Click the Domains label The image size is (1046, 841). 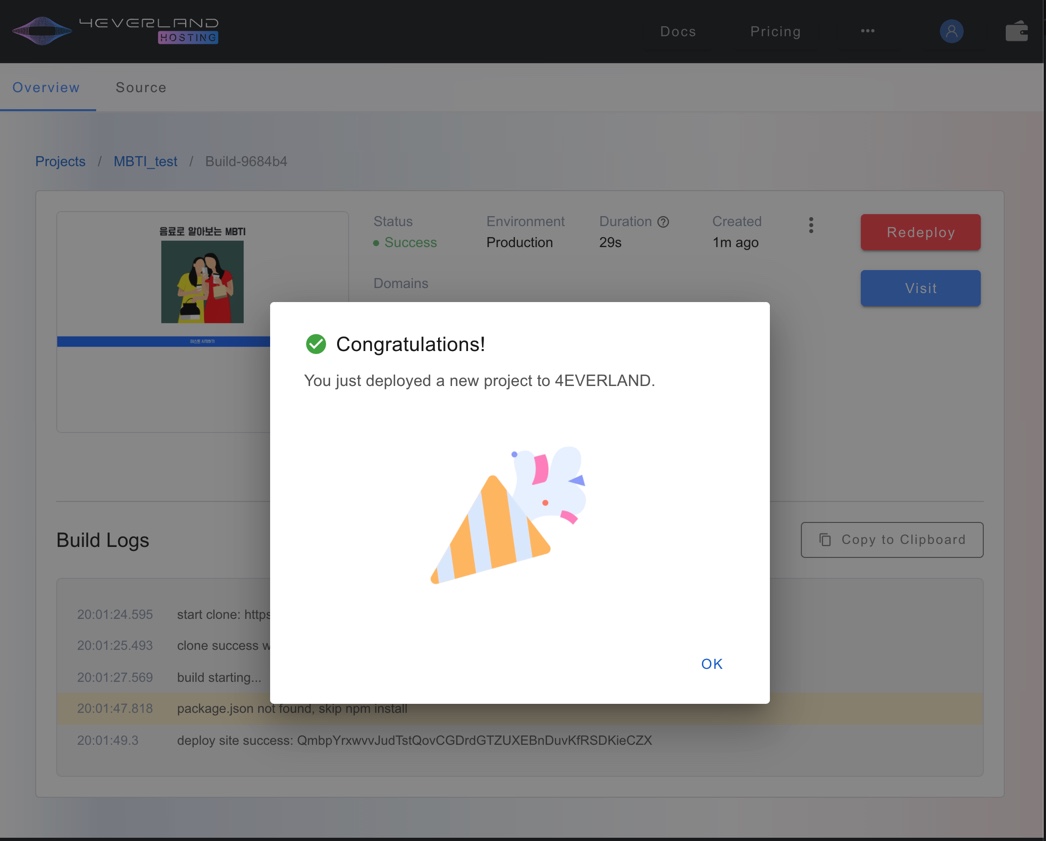click(400, 283)
